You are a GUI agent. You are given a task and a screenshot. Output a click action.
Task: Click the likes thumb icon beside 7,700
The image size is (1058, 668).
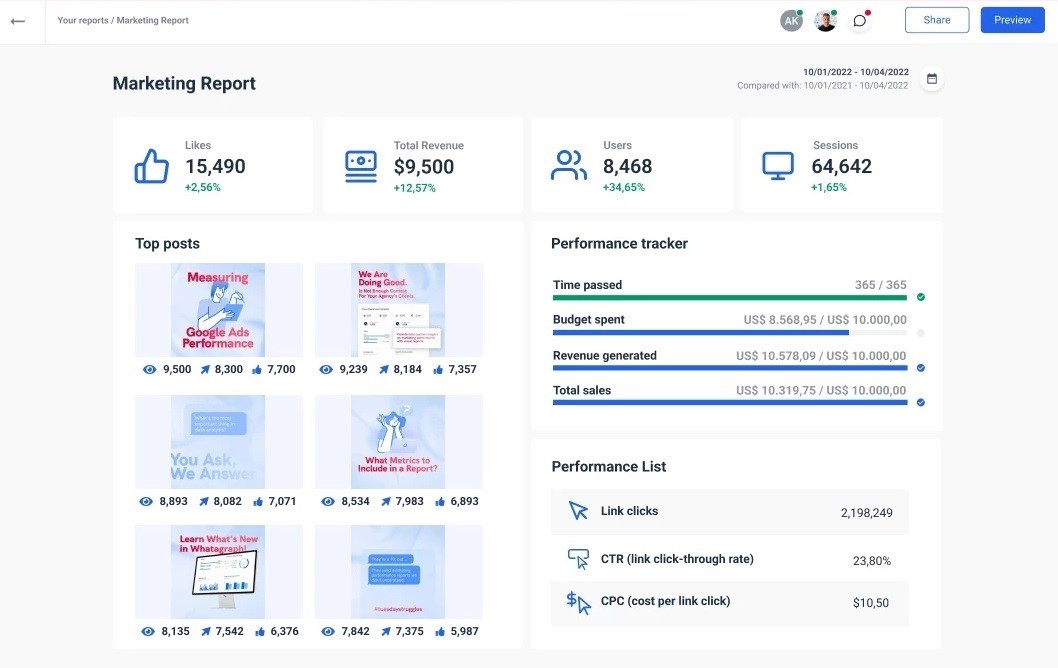257,370
